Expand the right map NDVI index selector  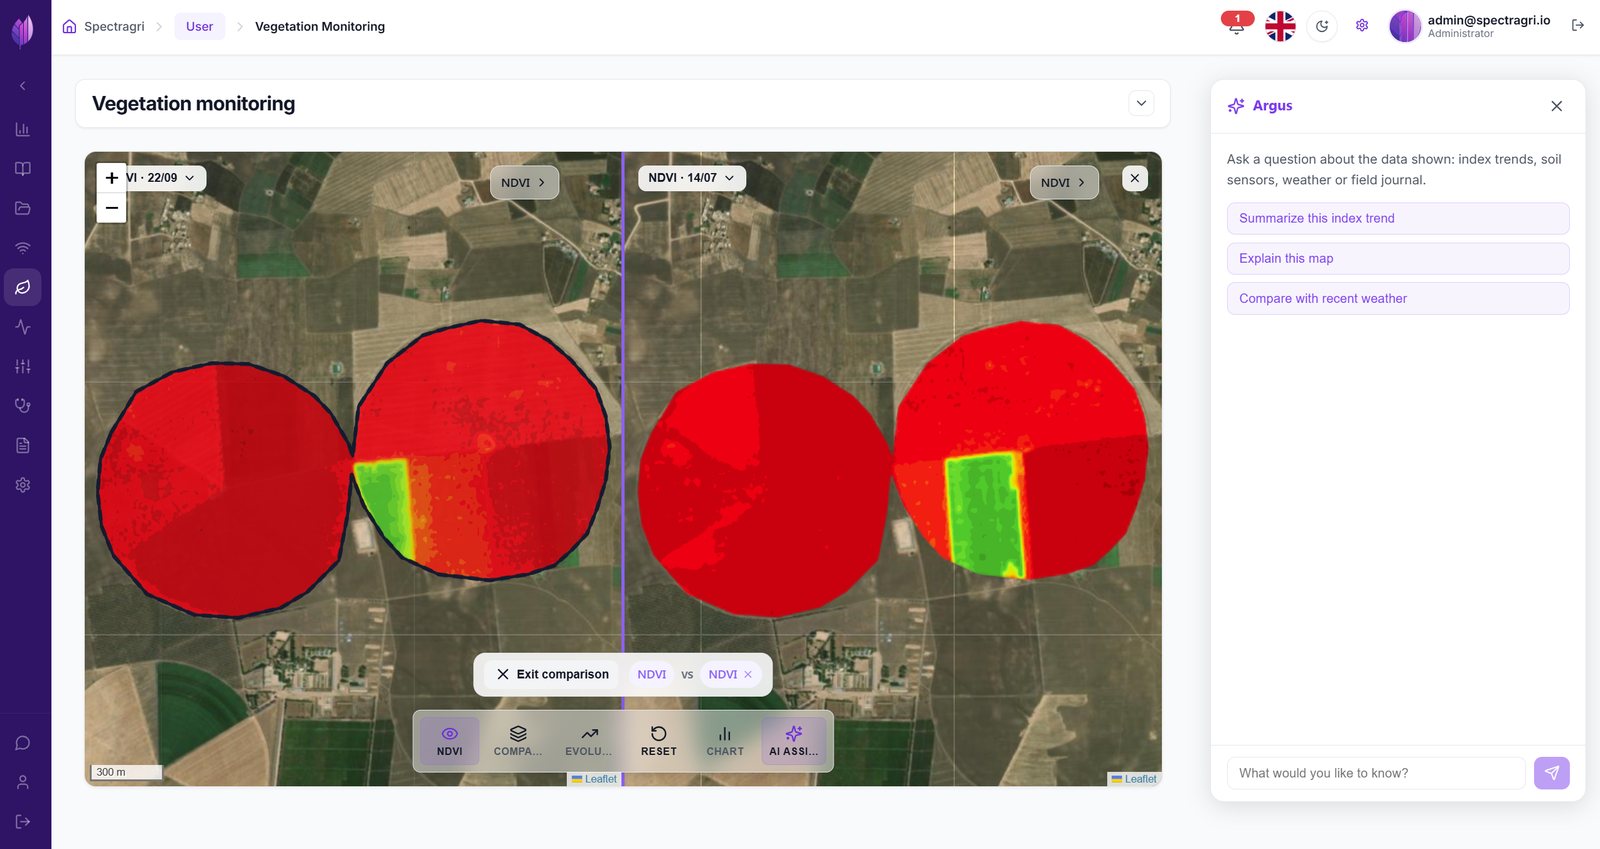pos(1064,183)
